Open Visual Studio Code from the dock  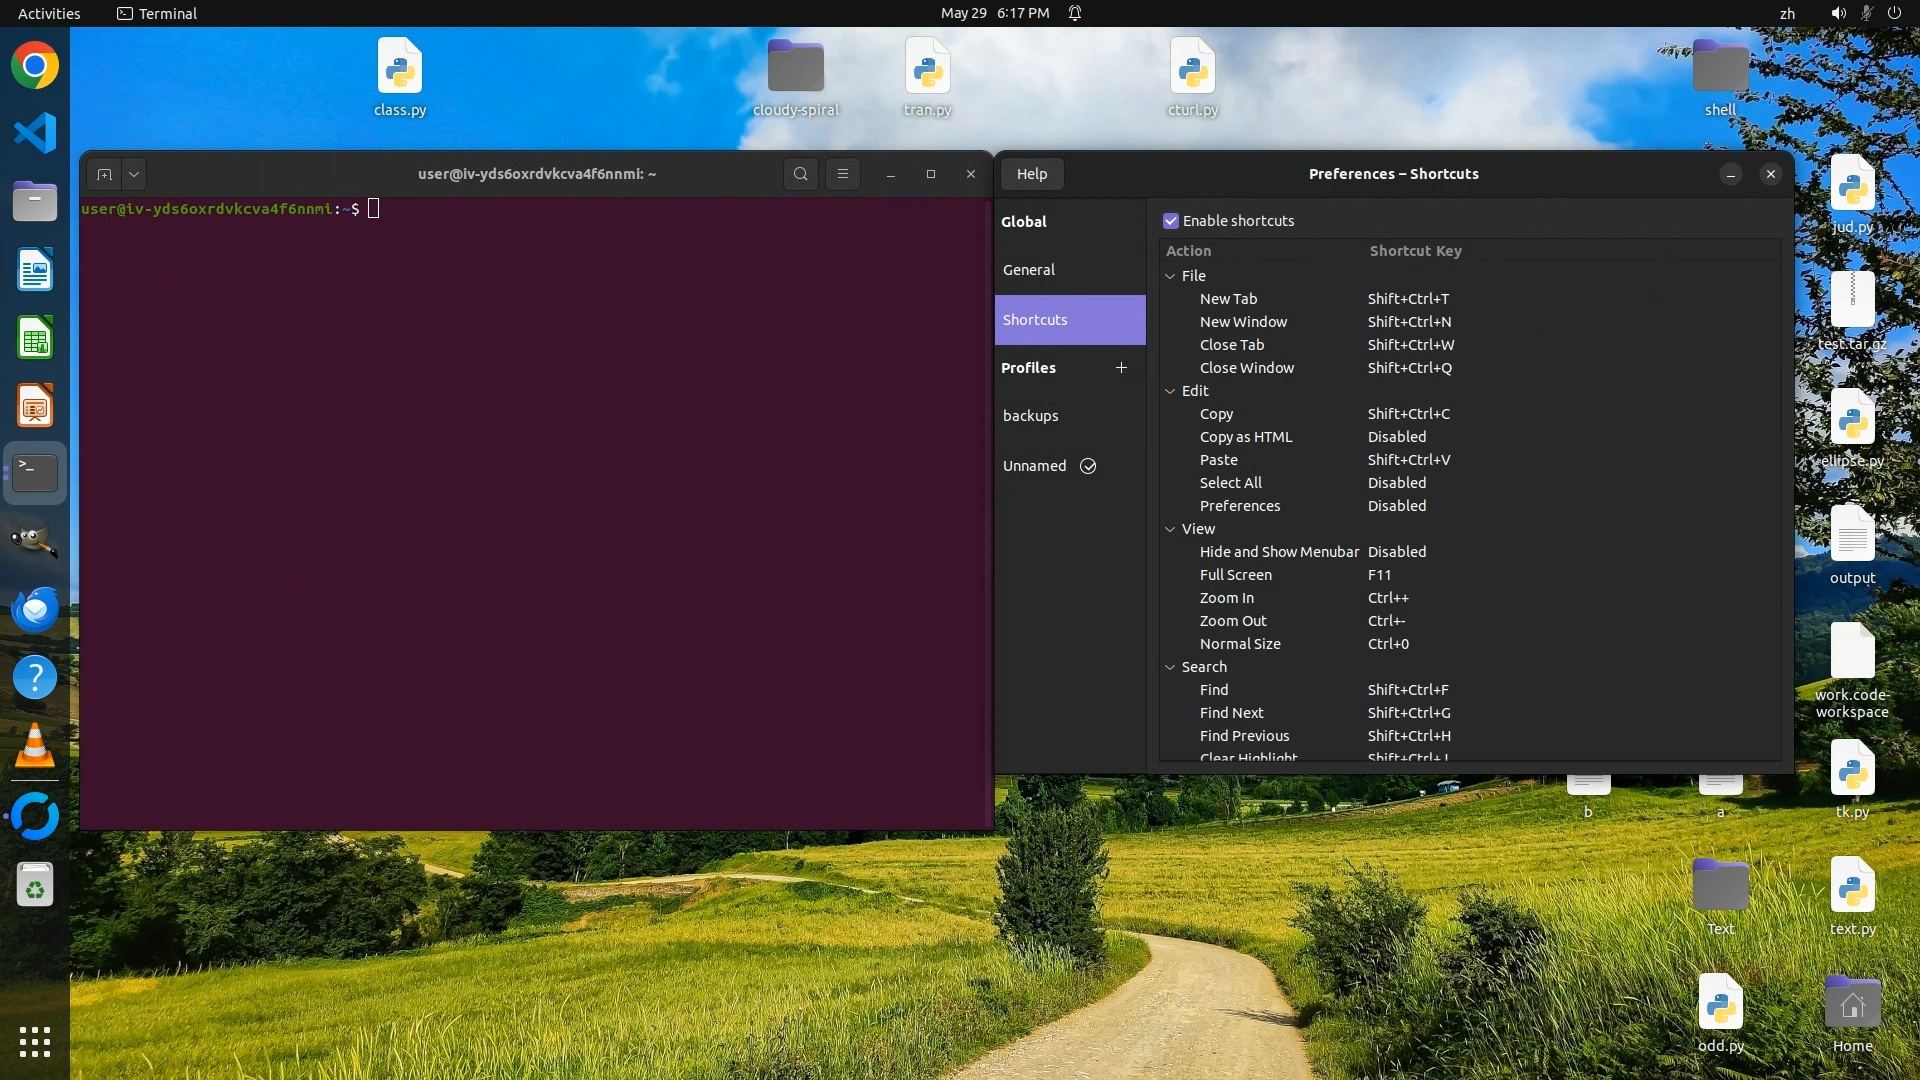[35, 133]
